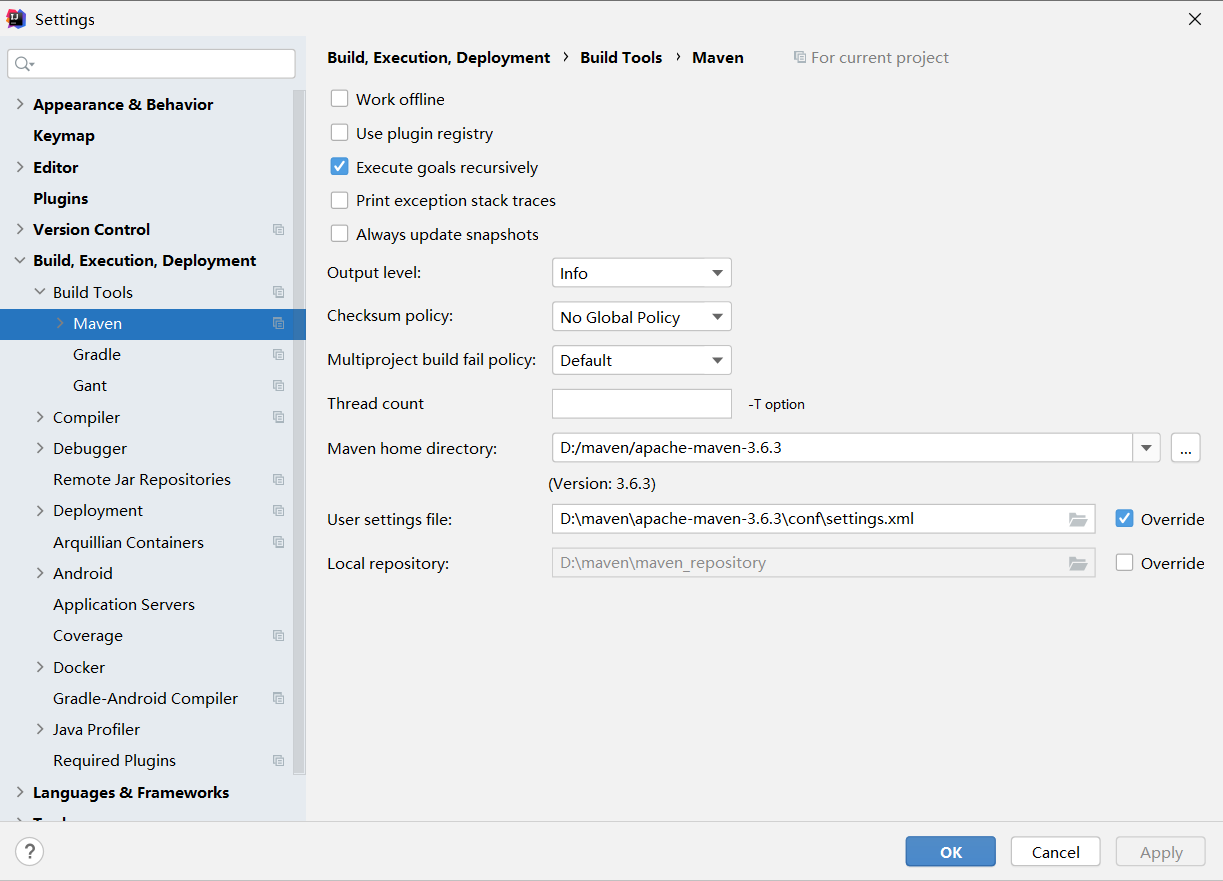Confirm settings with OK button
This screenshot has width=1223, height=881.
click(x=951, y=852)
